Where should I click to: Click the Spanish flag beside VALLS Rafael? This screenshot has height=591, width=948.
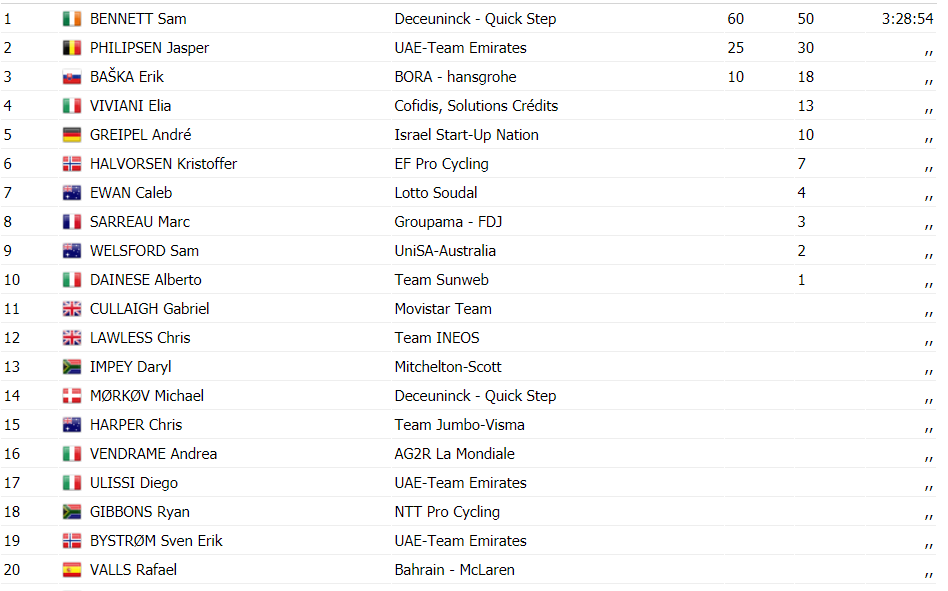pyautogui.click(x=71, y=570)
